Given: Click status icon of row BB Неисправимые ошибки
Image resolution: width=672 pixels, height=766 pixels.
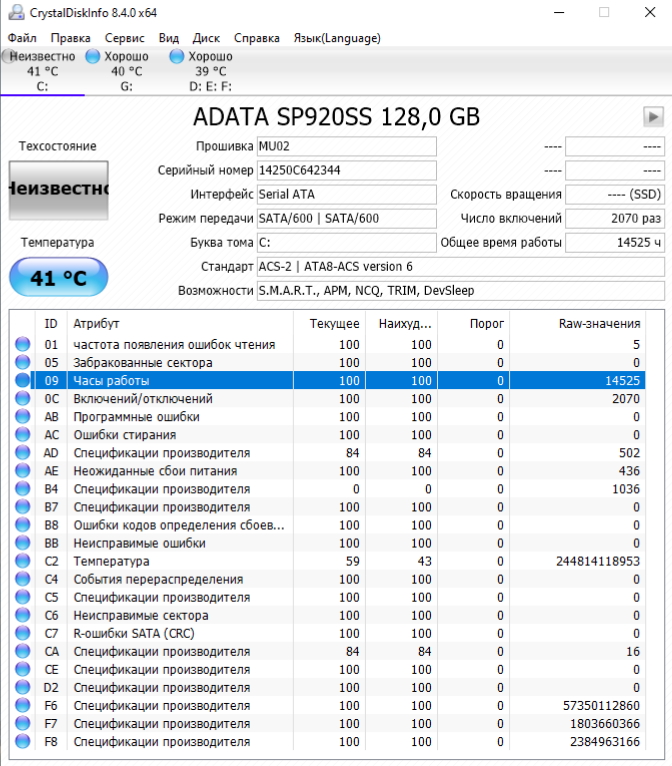Looking at the screenshot, I should (x=22, y=543).
